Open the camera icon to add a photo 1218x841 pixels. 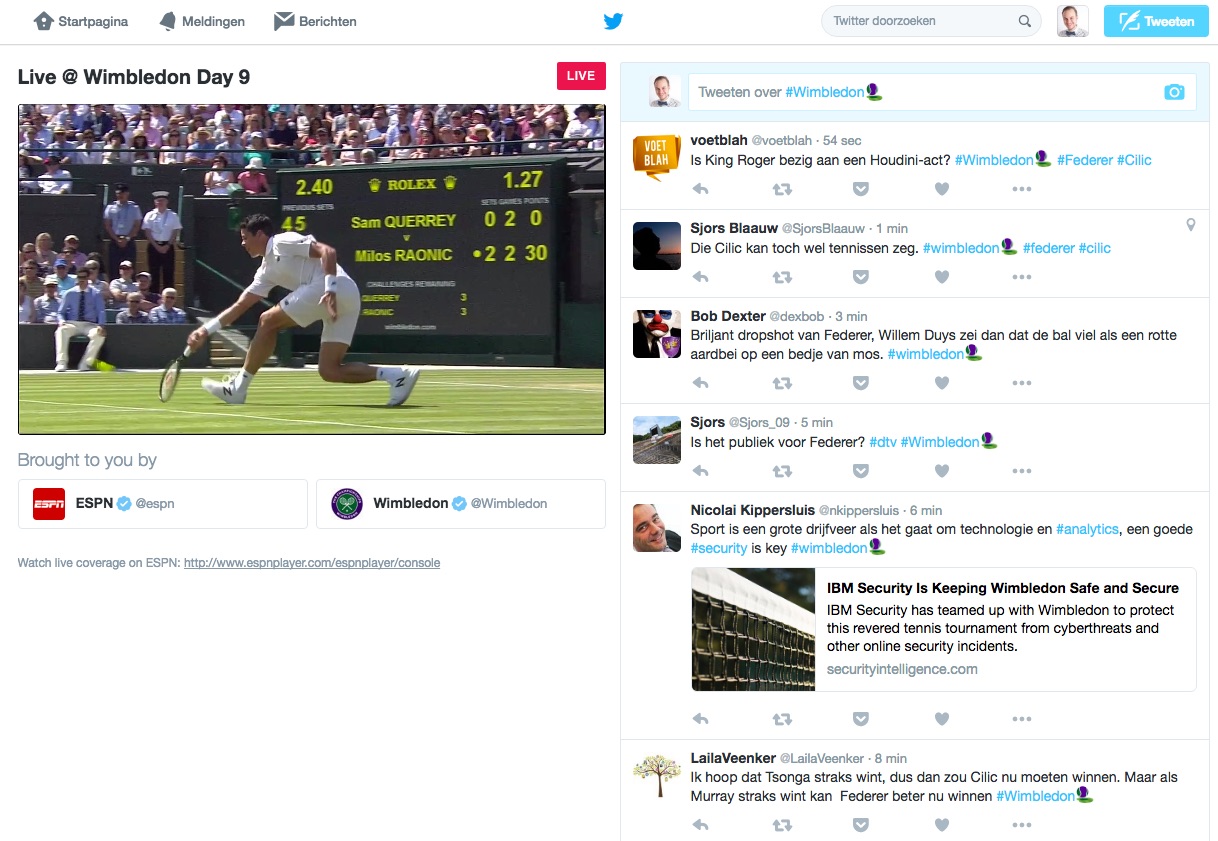1176,91
